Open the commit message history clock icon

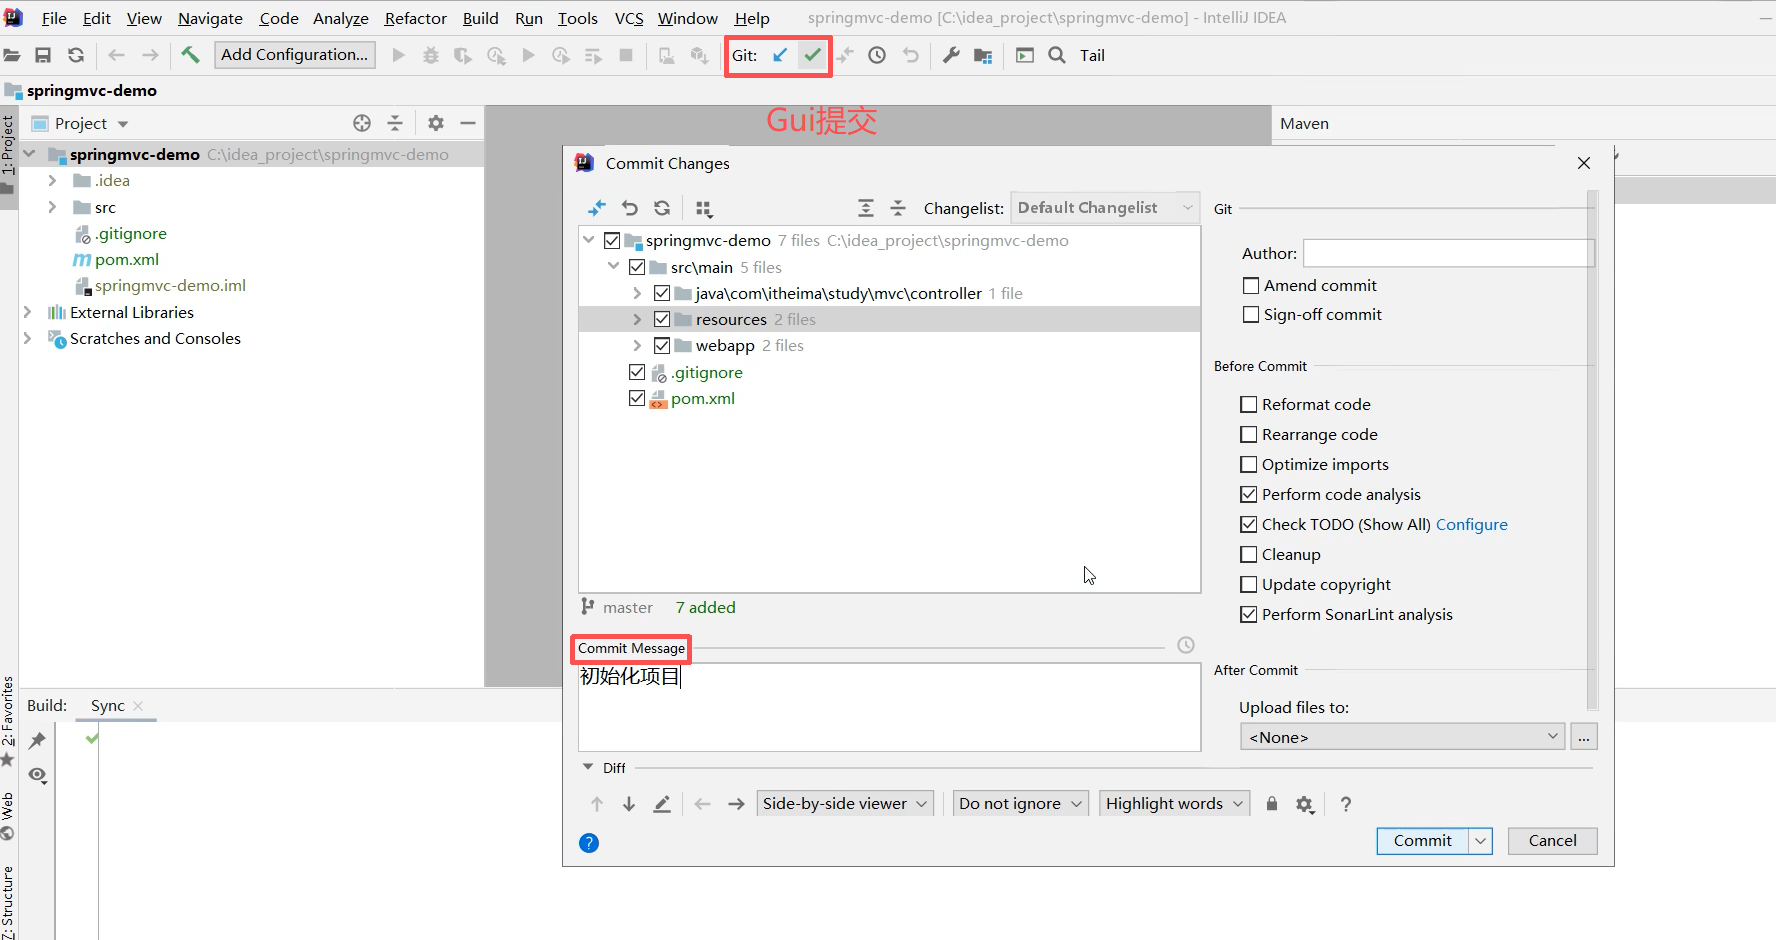pos(1186,645)
